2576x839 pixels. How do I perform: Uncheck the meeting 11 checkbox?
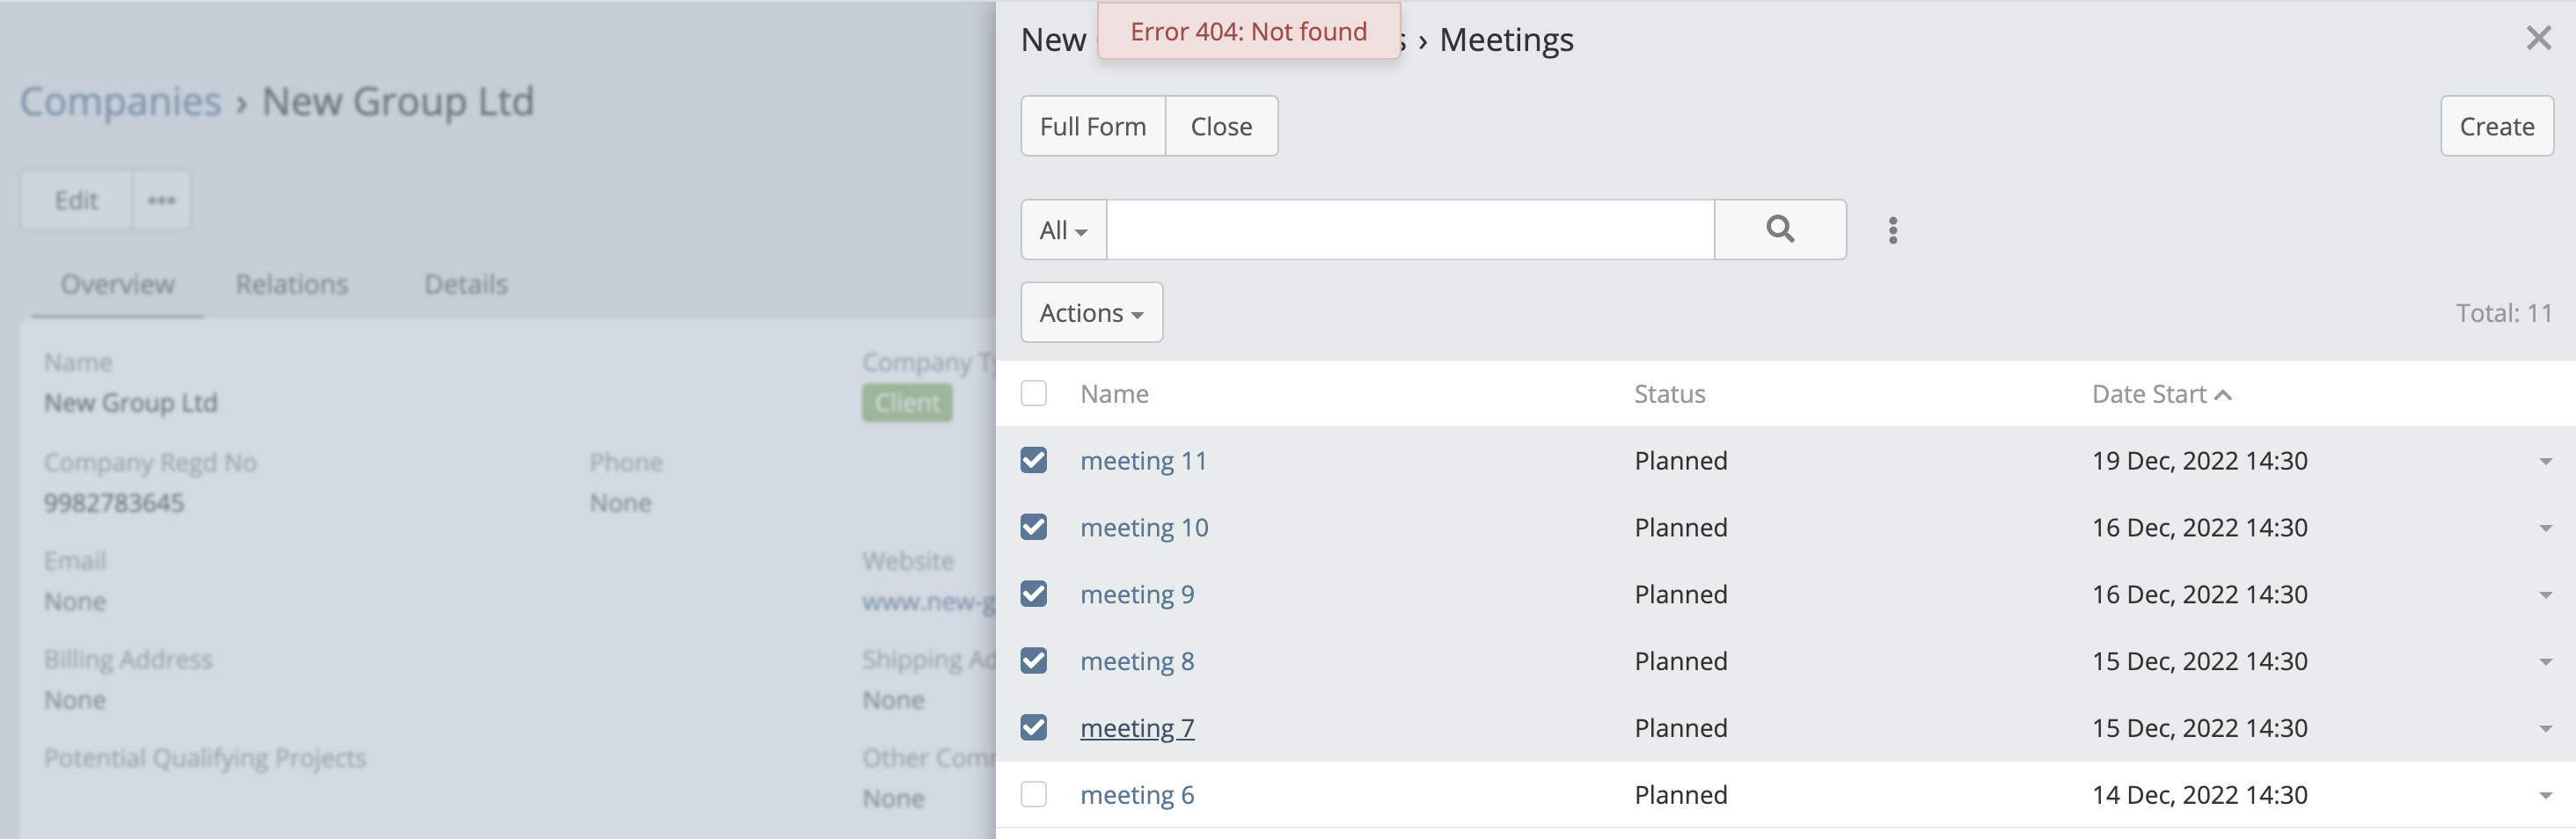click(1034, 460)
